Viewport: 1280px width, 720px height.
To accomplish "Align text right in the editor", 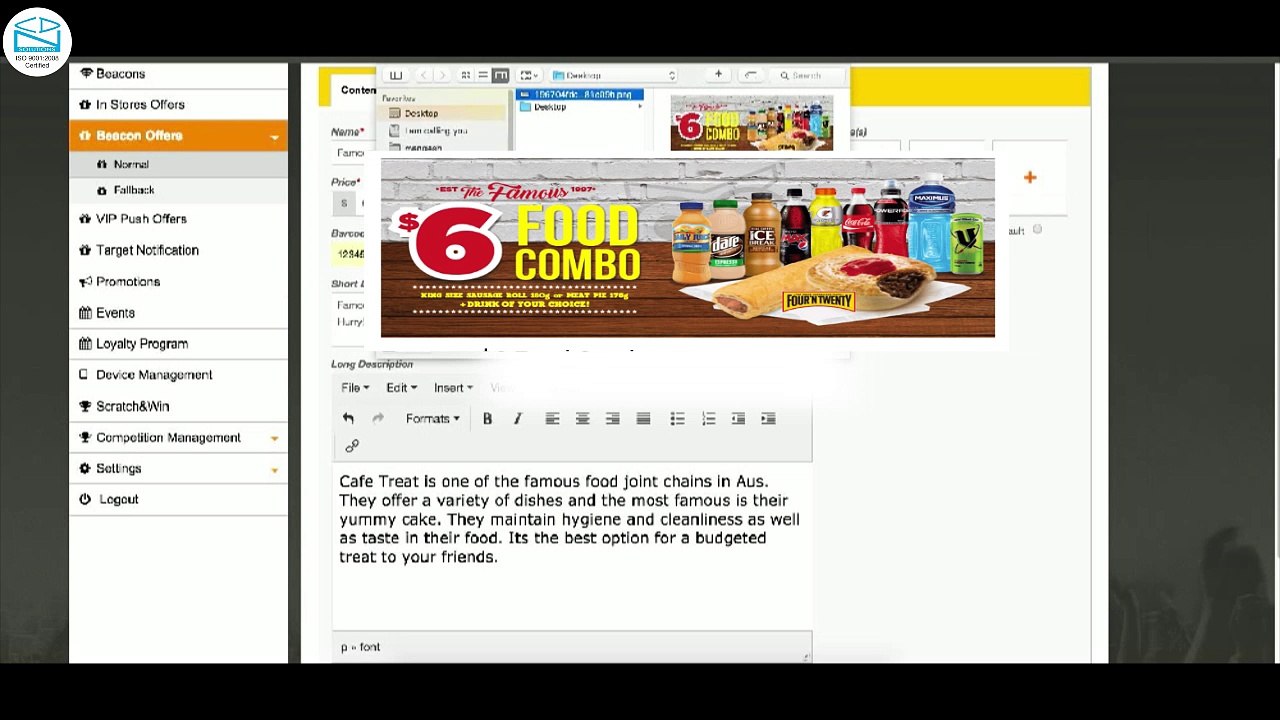I will coord(612,419).
